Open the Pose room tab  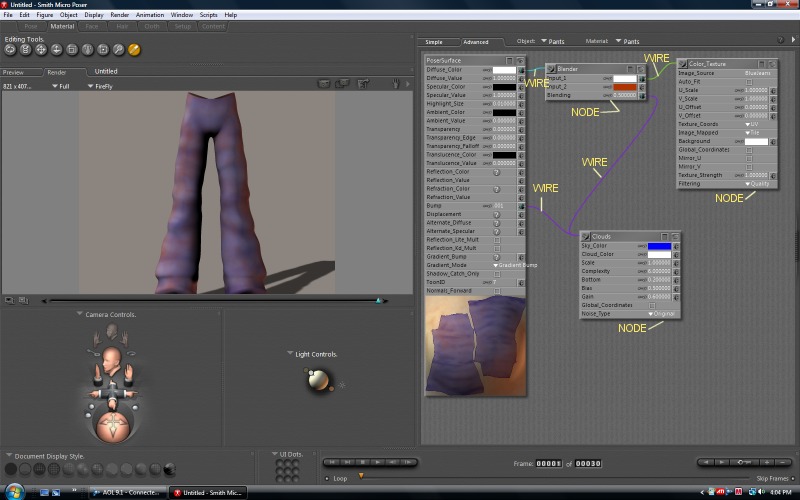[x=32, y=26]
